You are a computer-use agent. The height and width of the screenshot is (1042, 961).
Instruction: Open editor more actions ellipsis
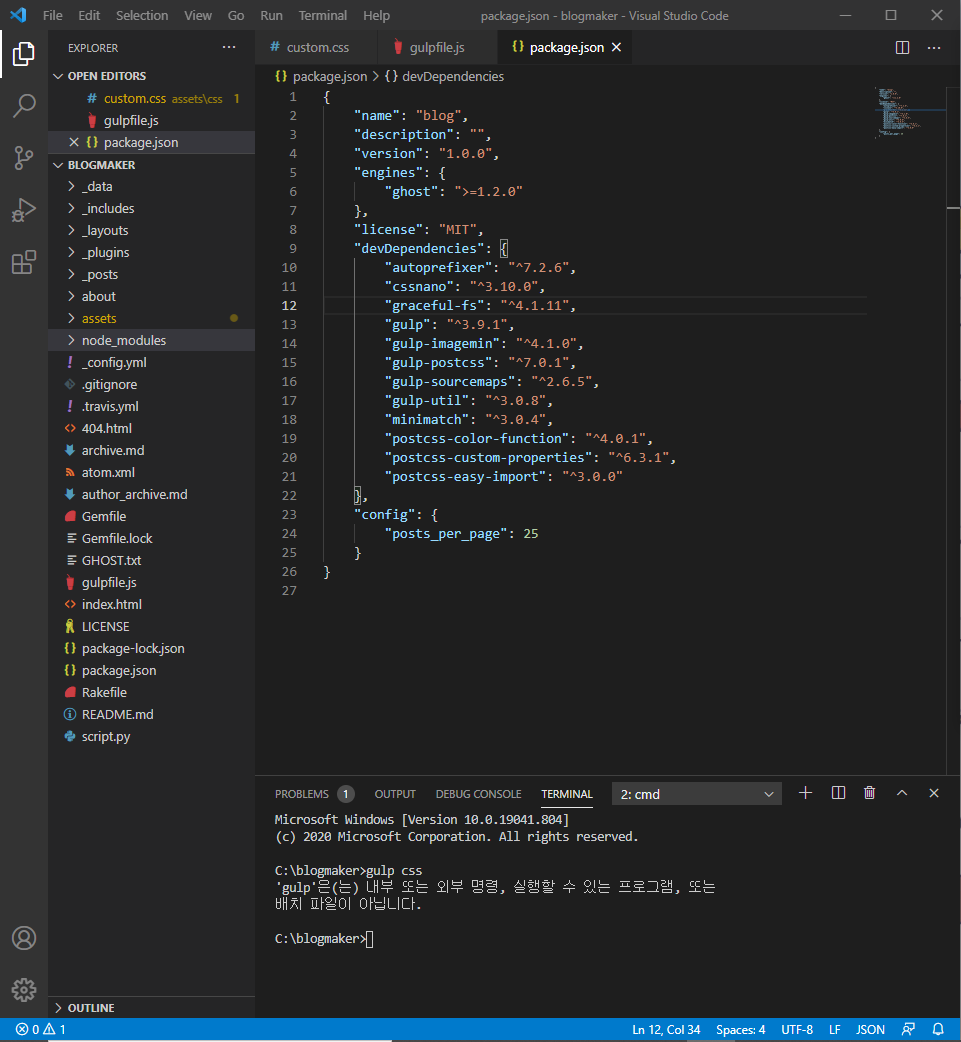pyautogui.click(x=934, y=47)
